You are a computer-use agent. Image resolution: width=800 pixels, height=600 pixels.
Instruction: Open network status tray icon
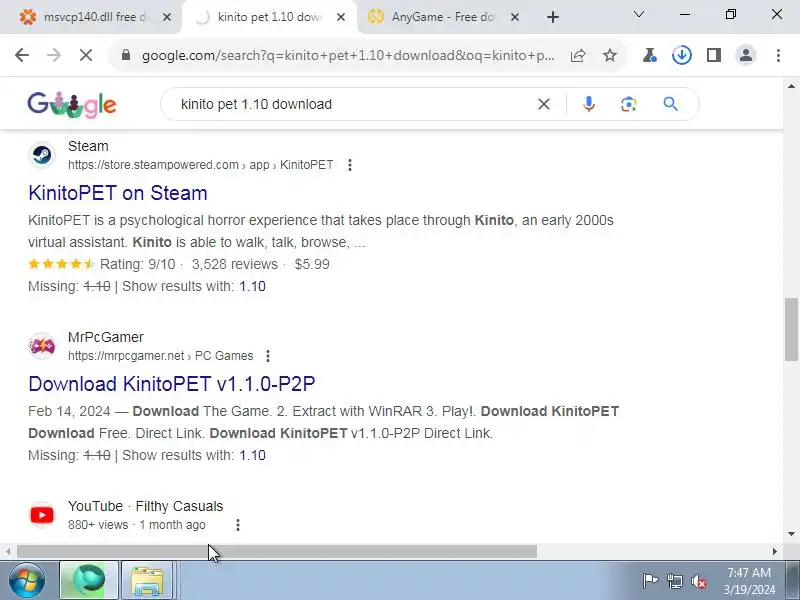pyautogui.click(x=674, y=581)
